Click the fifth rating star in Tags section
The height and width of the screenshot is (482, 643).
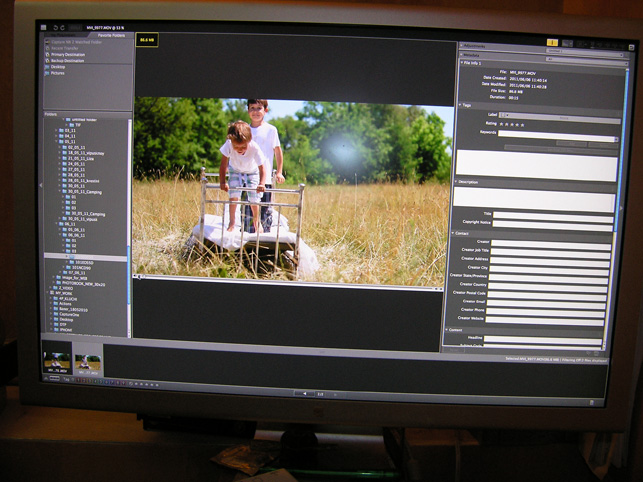click(x=522, y=125)
